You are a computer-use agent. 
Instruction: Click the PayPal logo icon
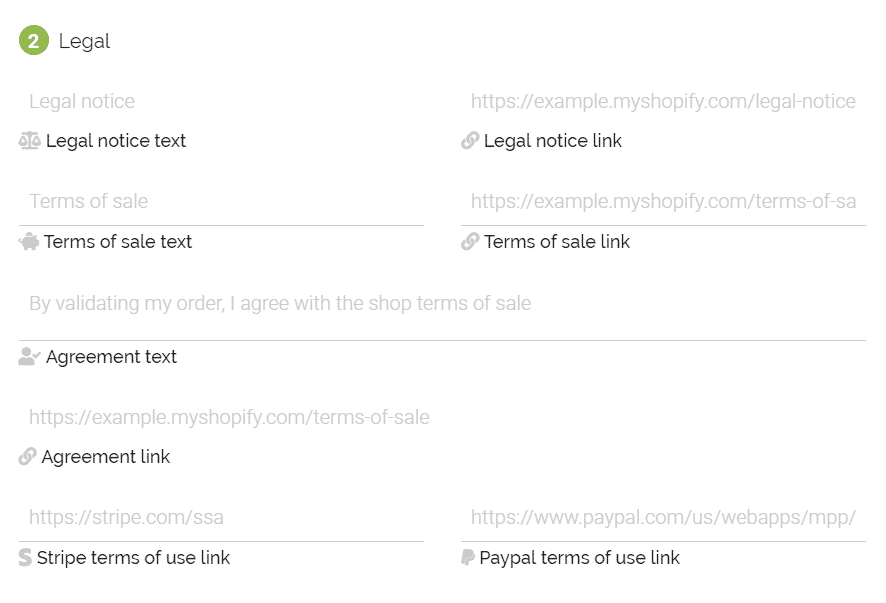[468, 557]
